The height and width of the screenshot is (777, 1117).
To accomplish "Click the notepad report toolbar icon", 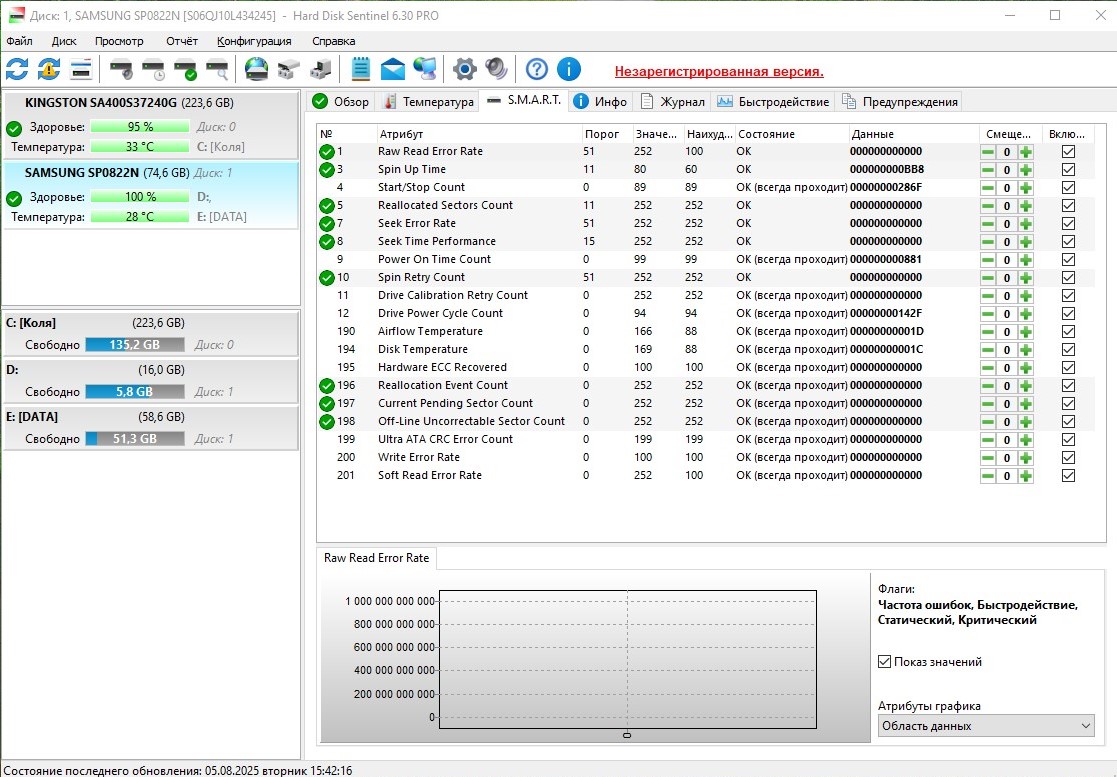I will pos(361,69).
